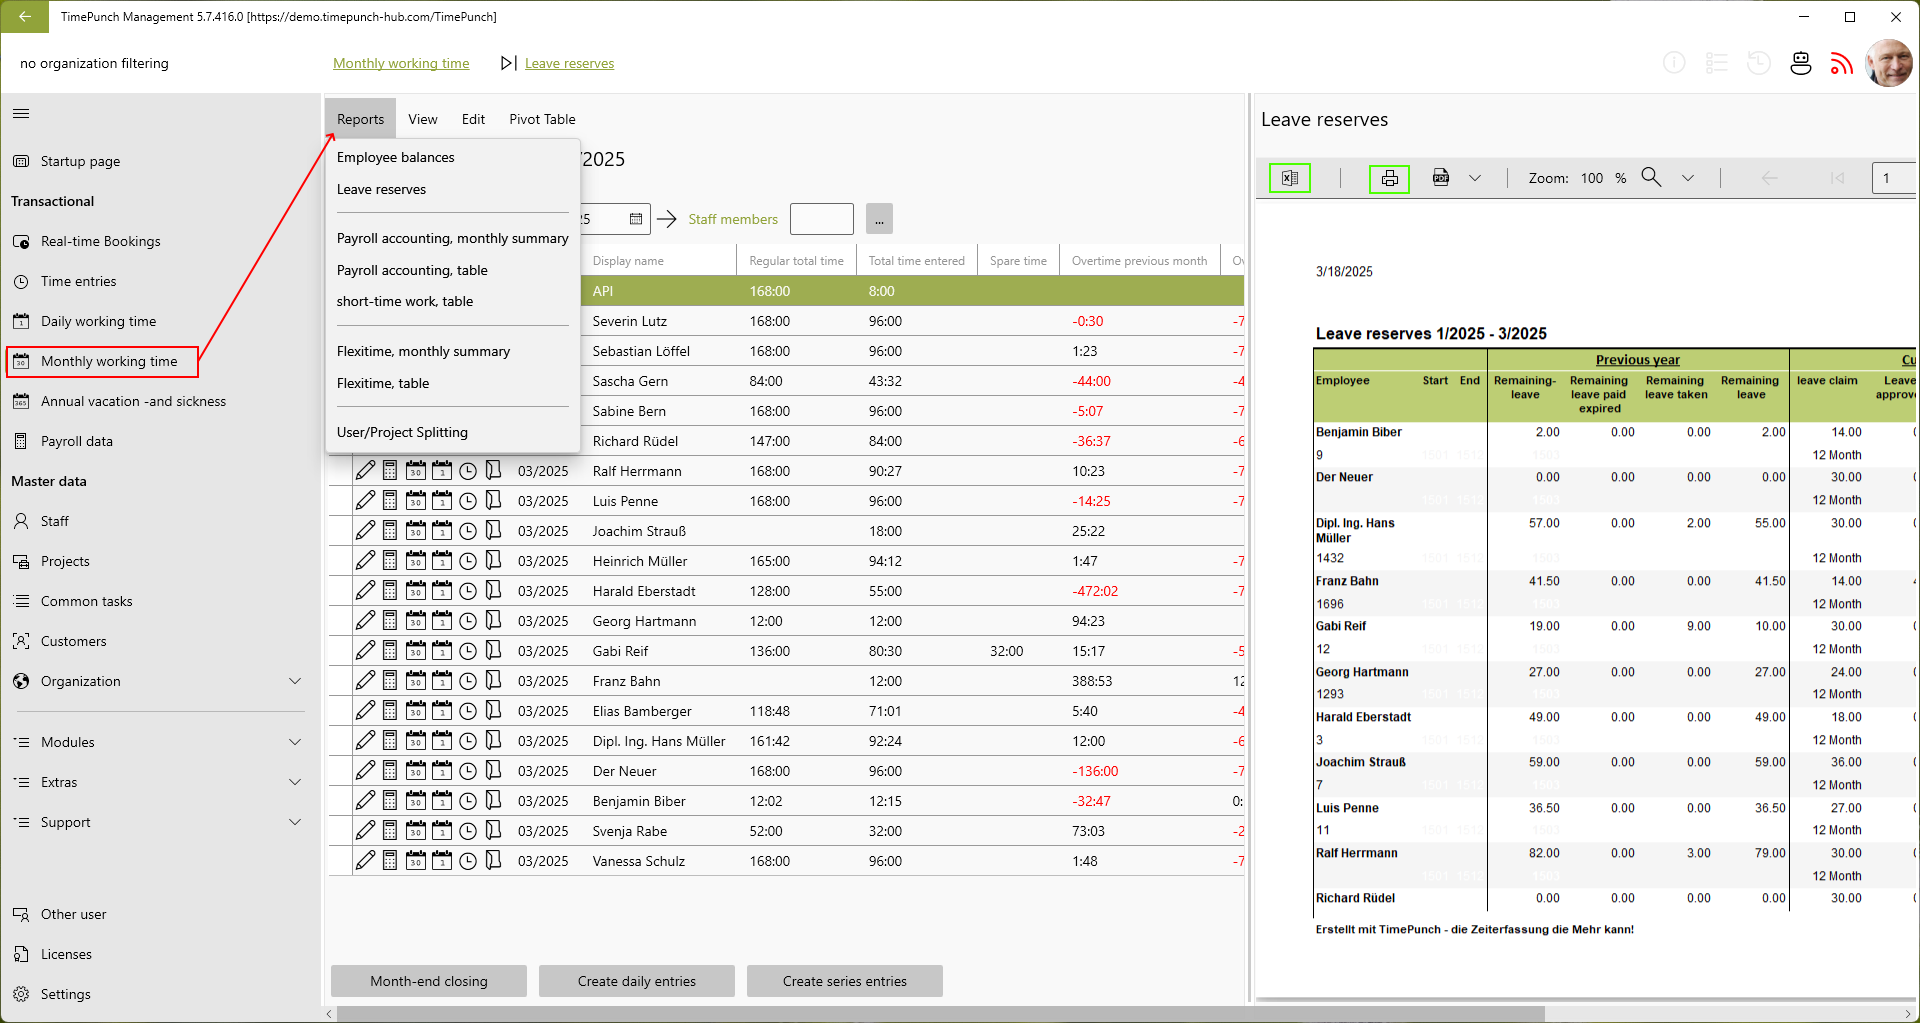Image resolution: width=1920 pixels, height=1023 pixels.
Task: Click the 30-day calendar icon for Joachim Strauß
Action: (x=416, y=530)
